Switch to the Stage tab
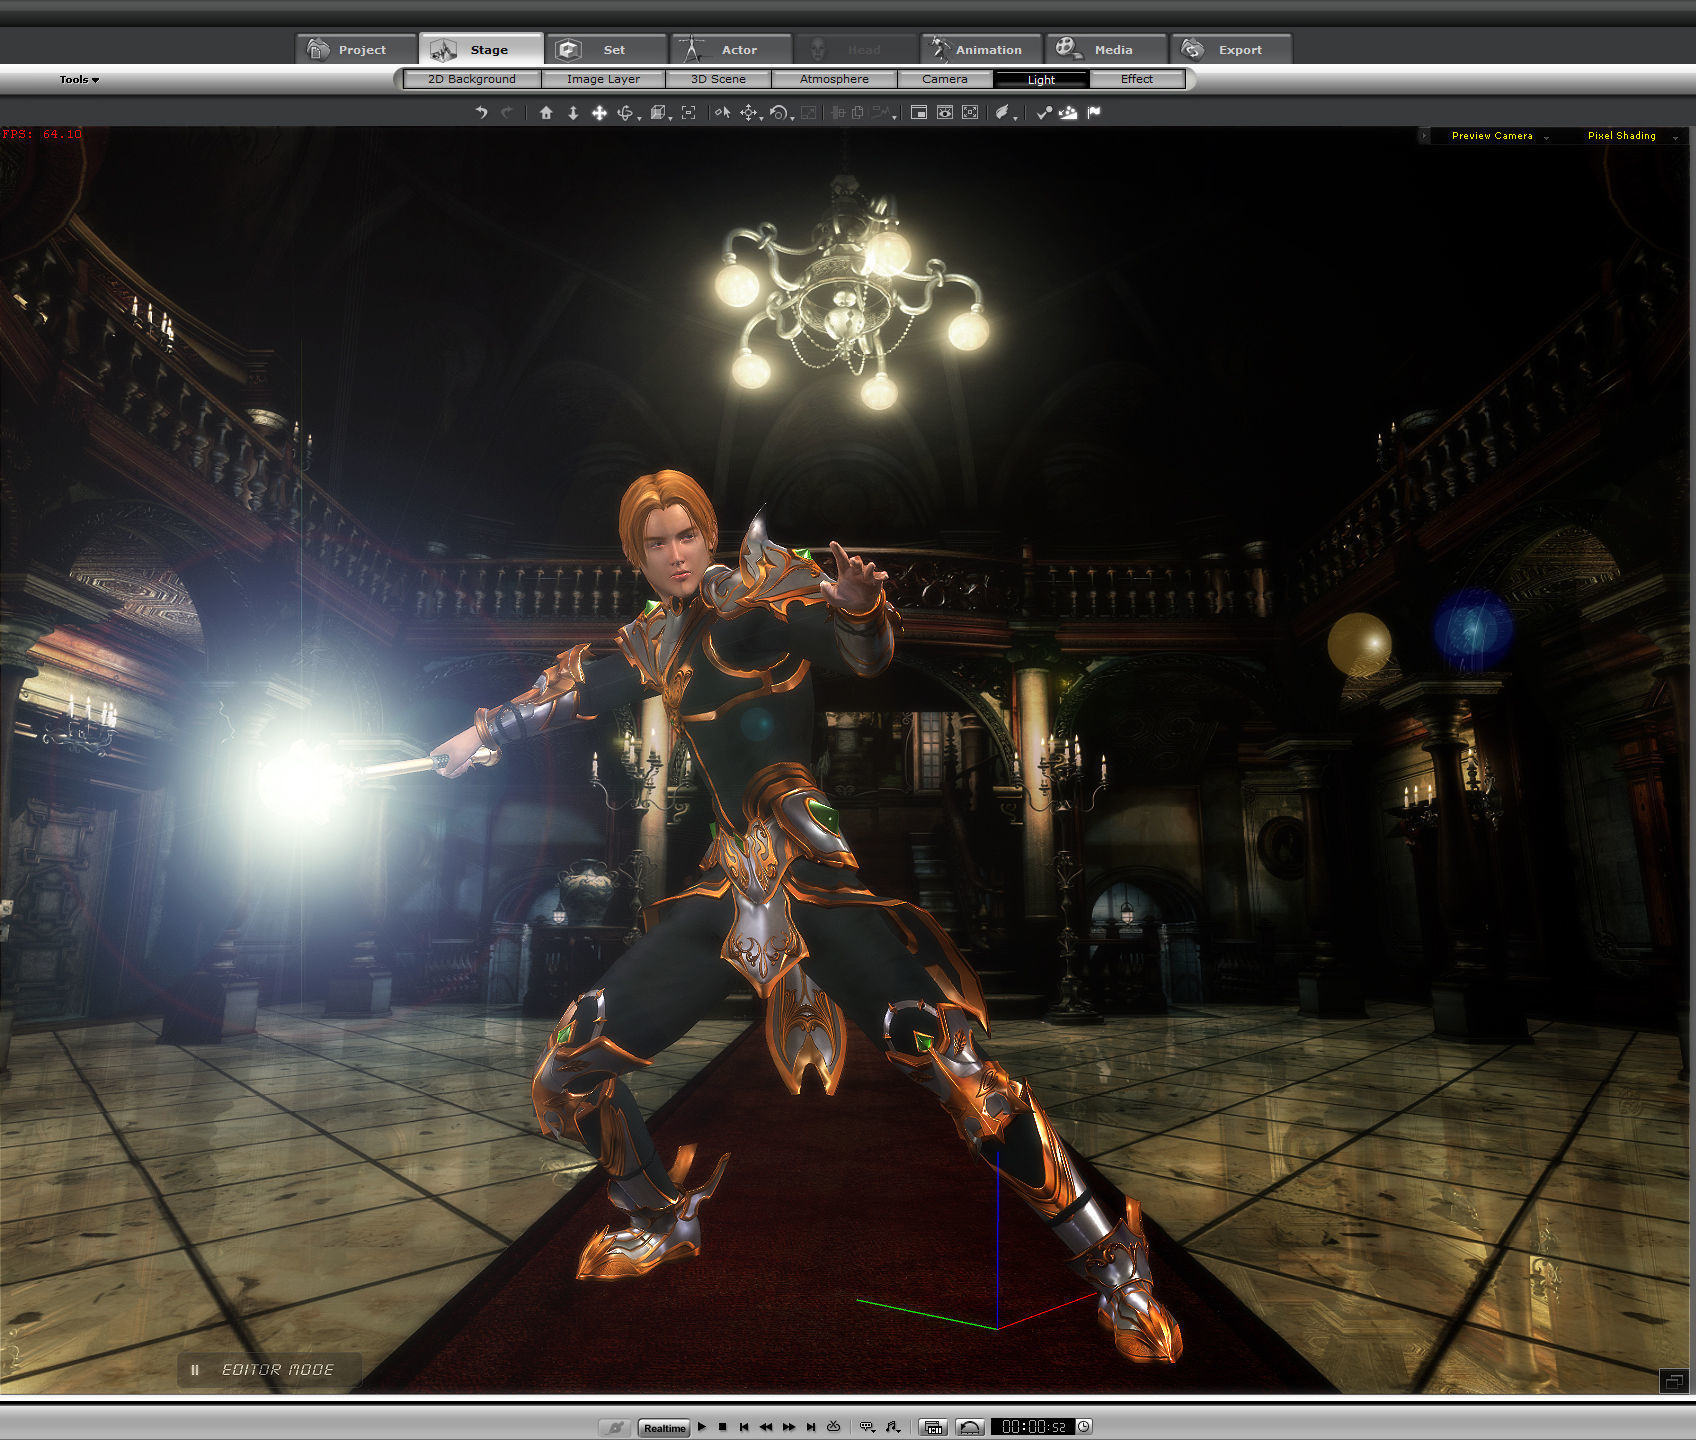Screen dimensions: 1696x1440 [481, 49]
